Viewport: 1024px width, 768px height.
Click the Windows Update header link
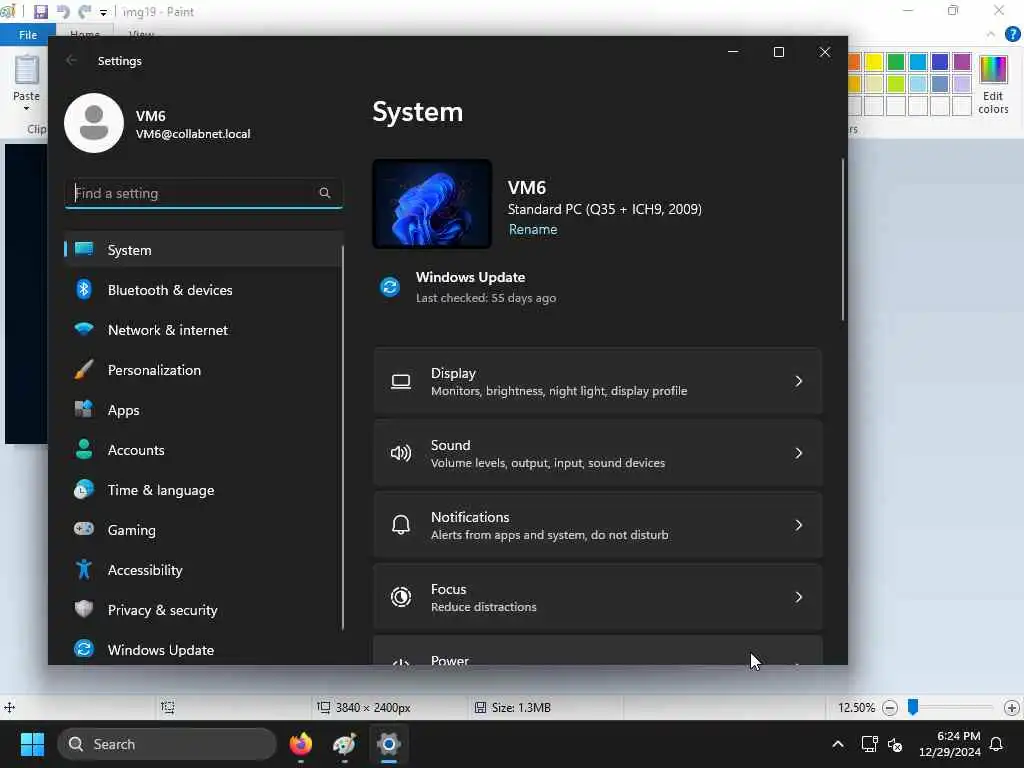470,277
